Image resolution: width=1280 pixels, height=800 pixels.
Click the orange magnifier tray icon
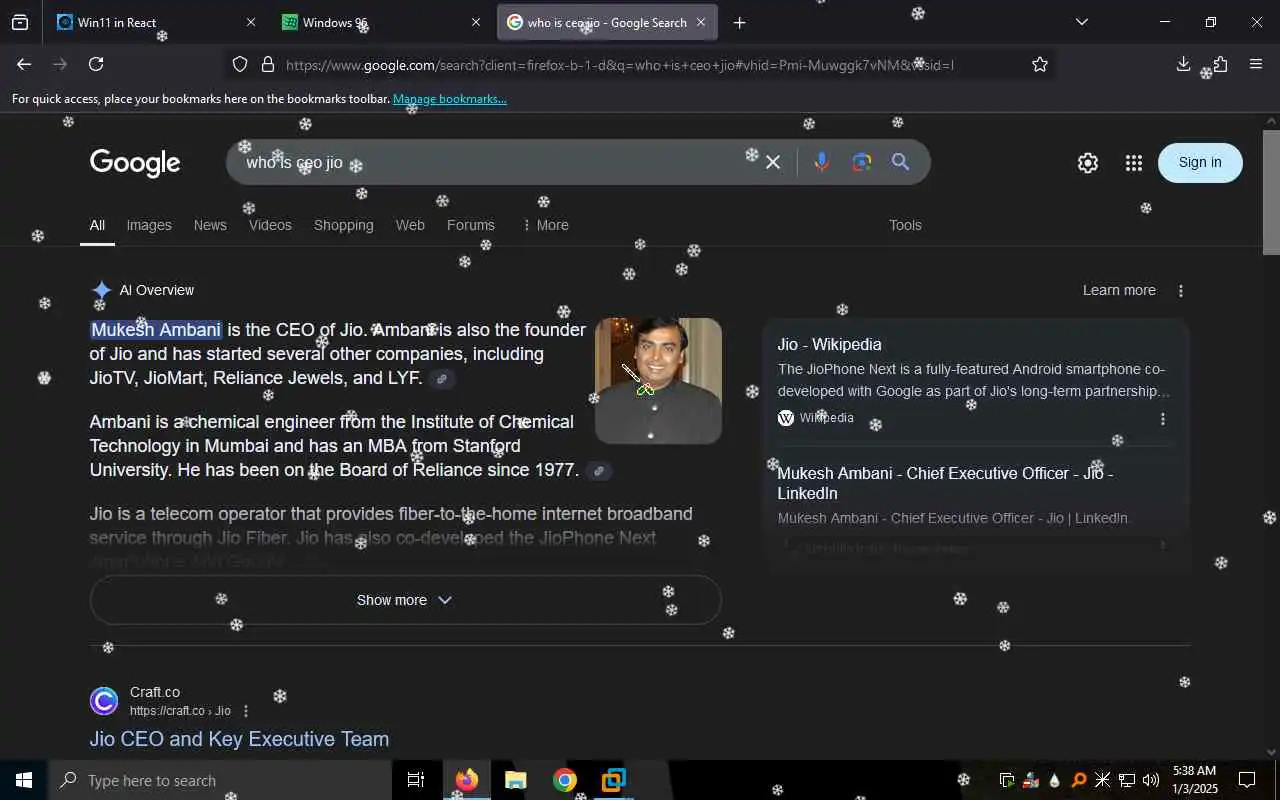click(x=1079, y=780)
